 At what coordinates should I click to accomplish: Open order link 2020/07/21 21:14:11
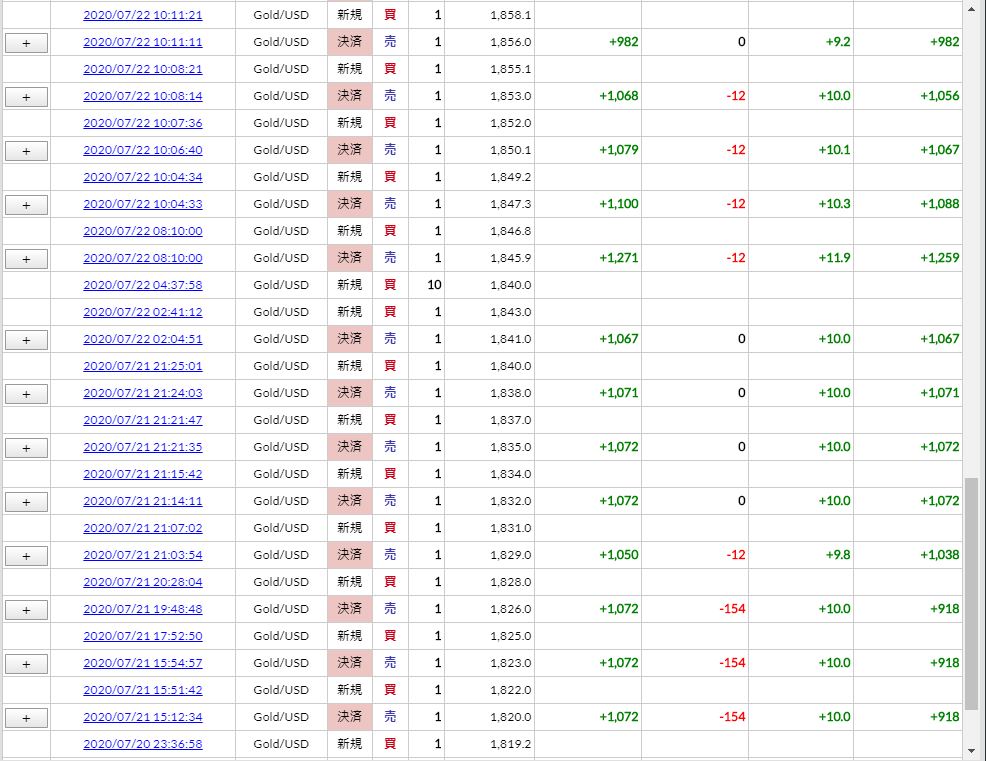coord(143,501)
